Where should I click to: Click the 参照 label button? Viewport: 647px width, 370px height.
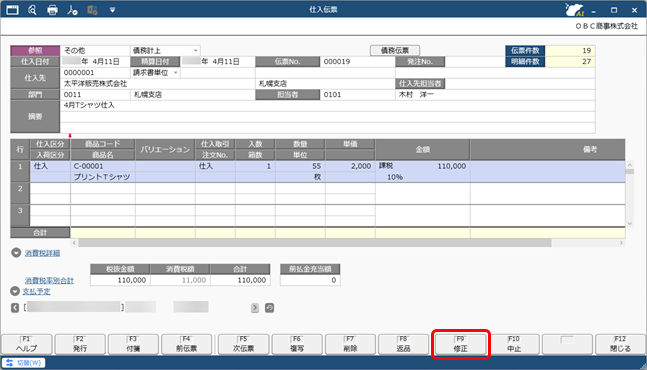click(x=35, y=50)
